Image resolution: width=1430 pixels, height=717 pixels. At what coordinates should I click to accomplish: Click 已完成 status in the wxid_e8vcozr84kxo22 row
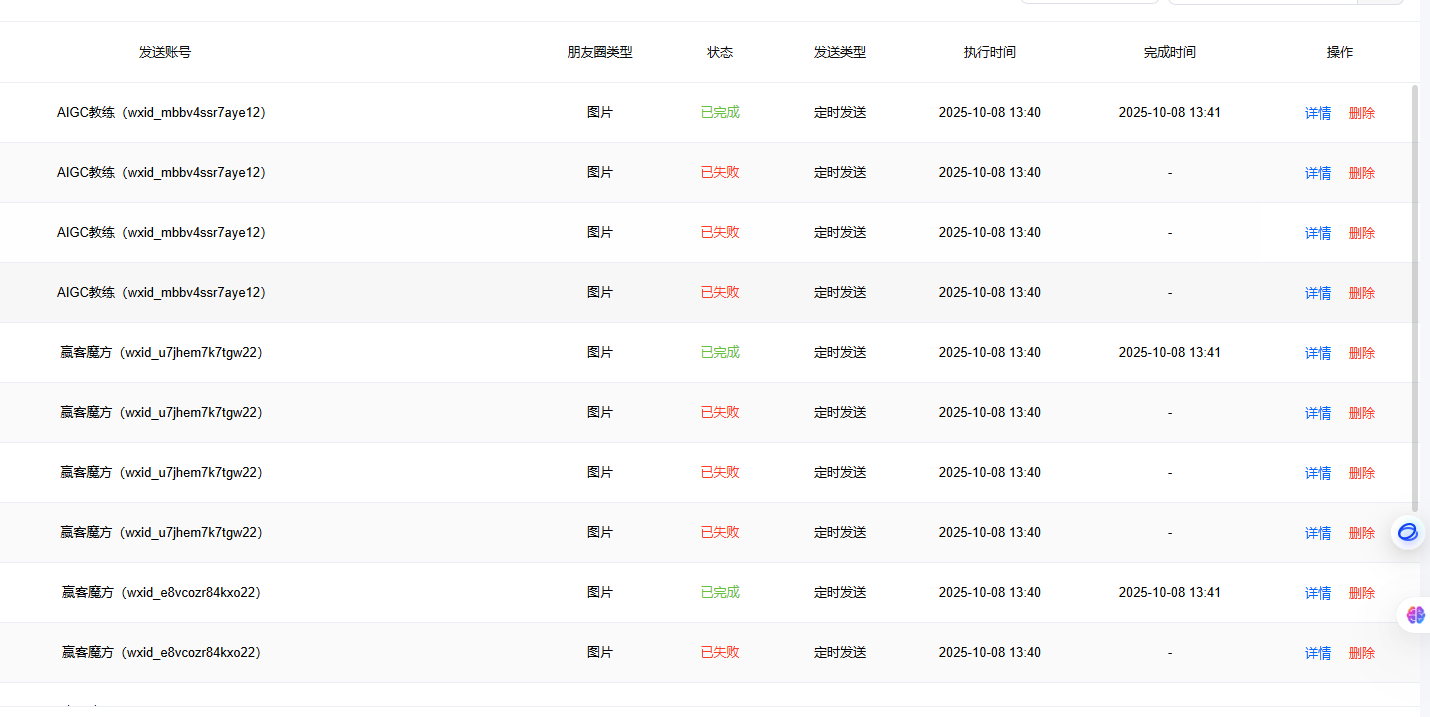[x=720, y=592]
